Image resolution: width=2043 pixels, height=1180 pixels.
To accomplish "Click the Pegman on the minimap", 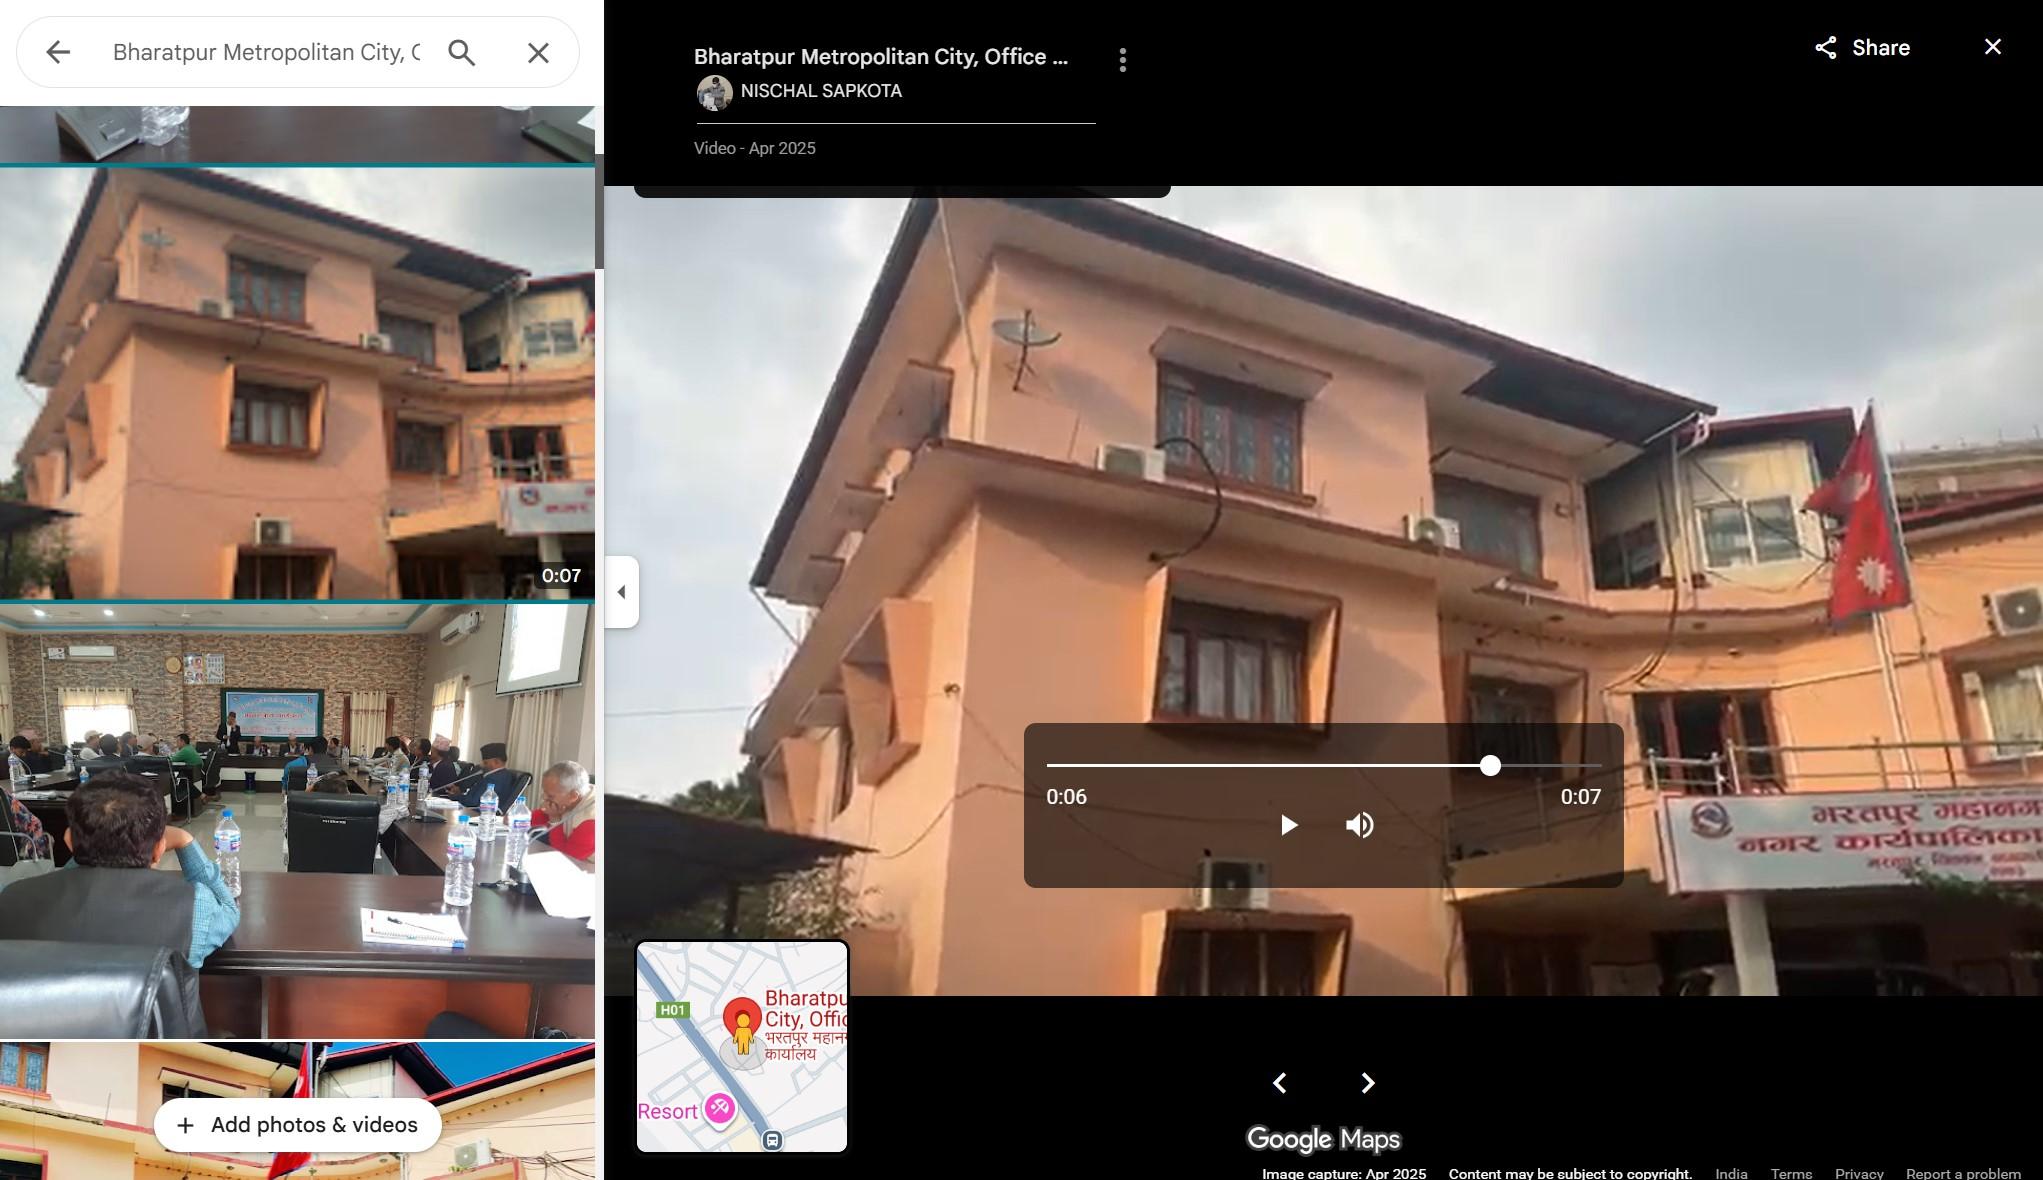I will (743, 1034).
